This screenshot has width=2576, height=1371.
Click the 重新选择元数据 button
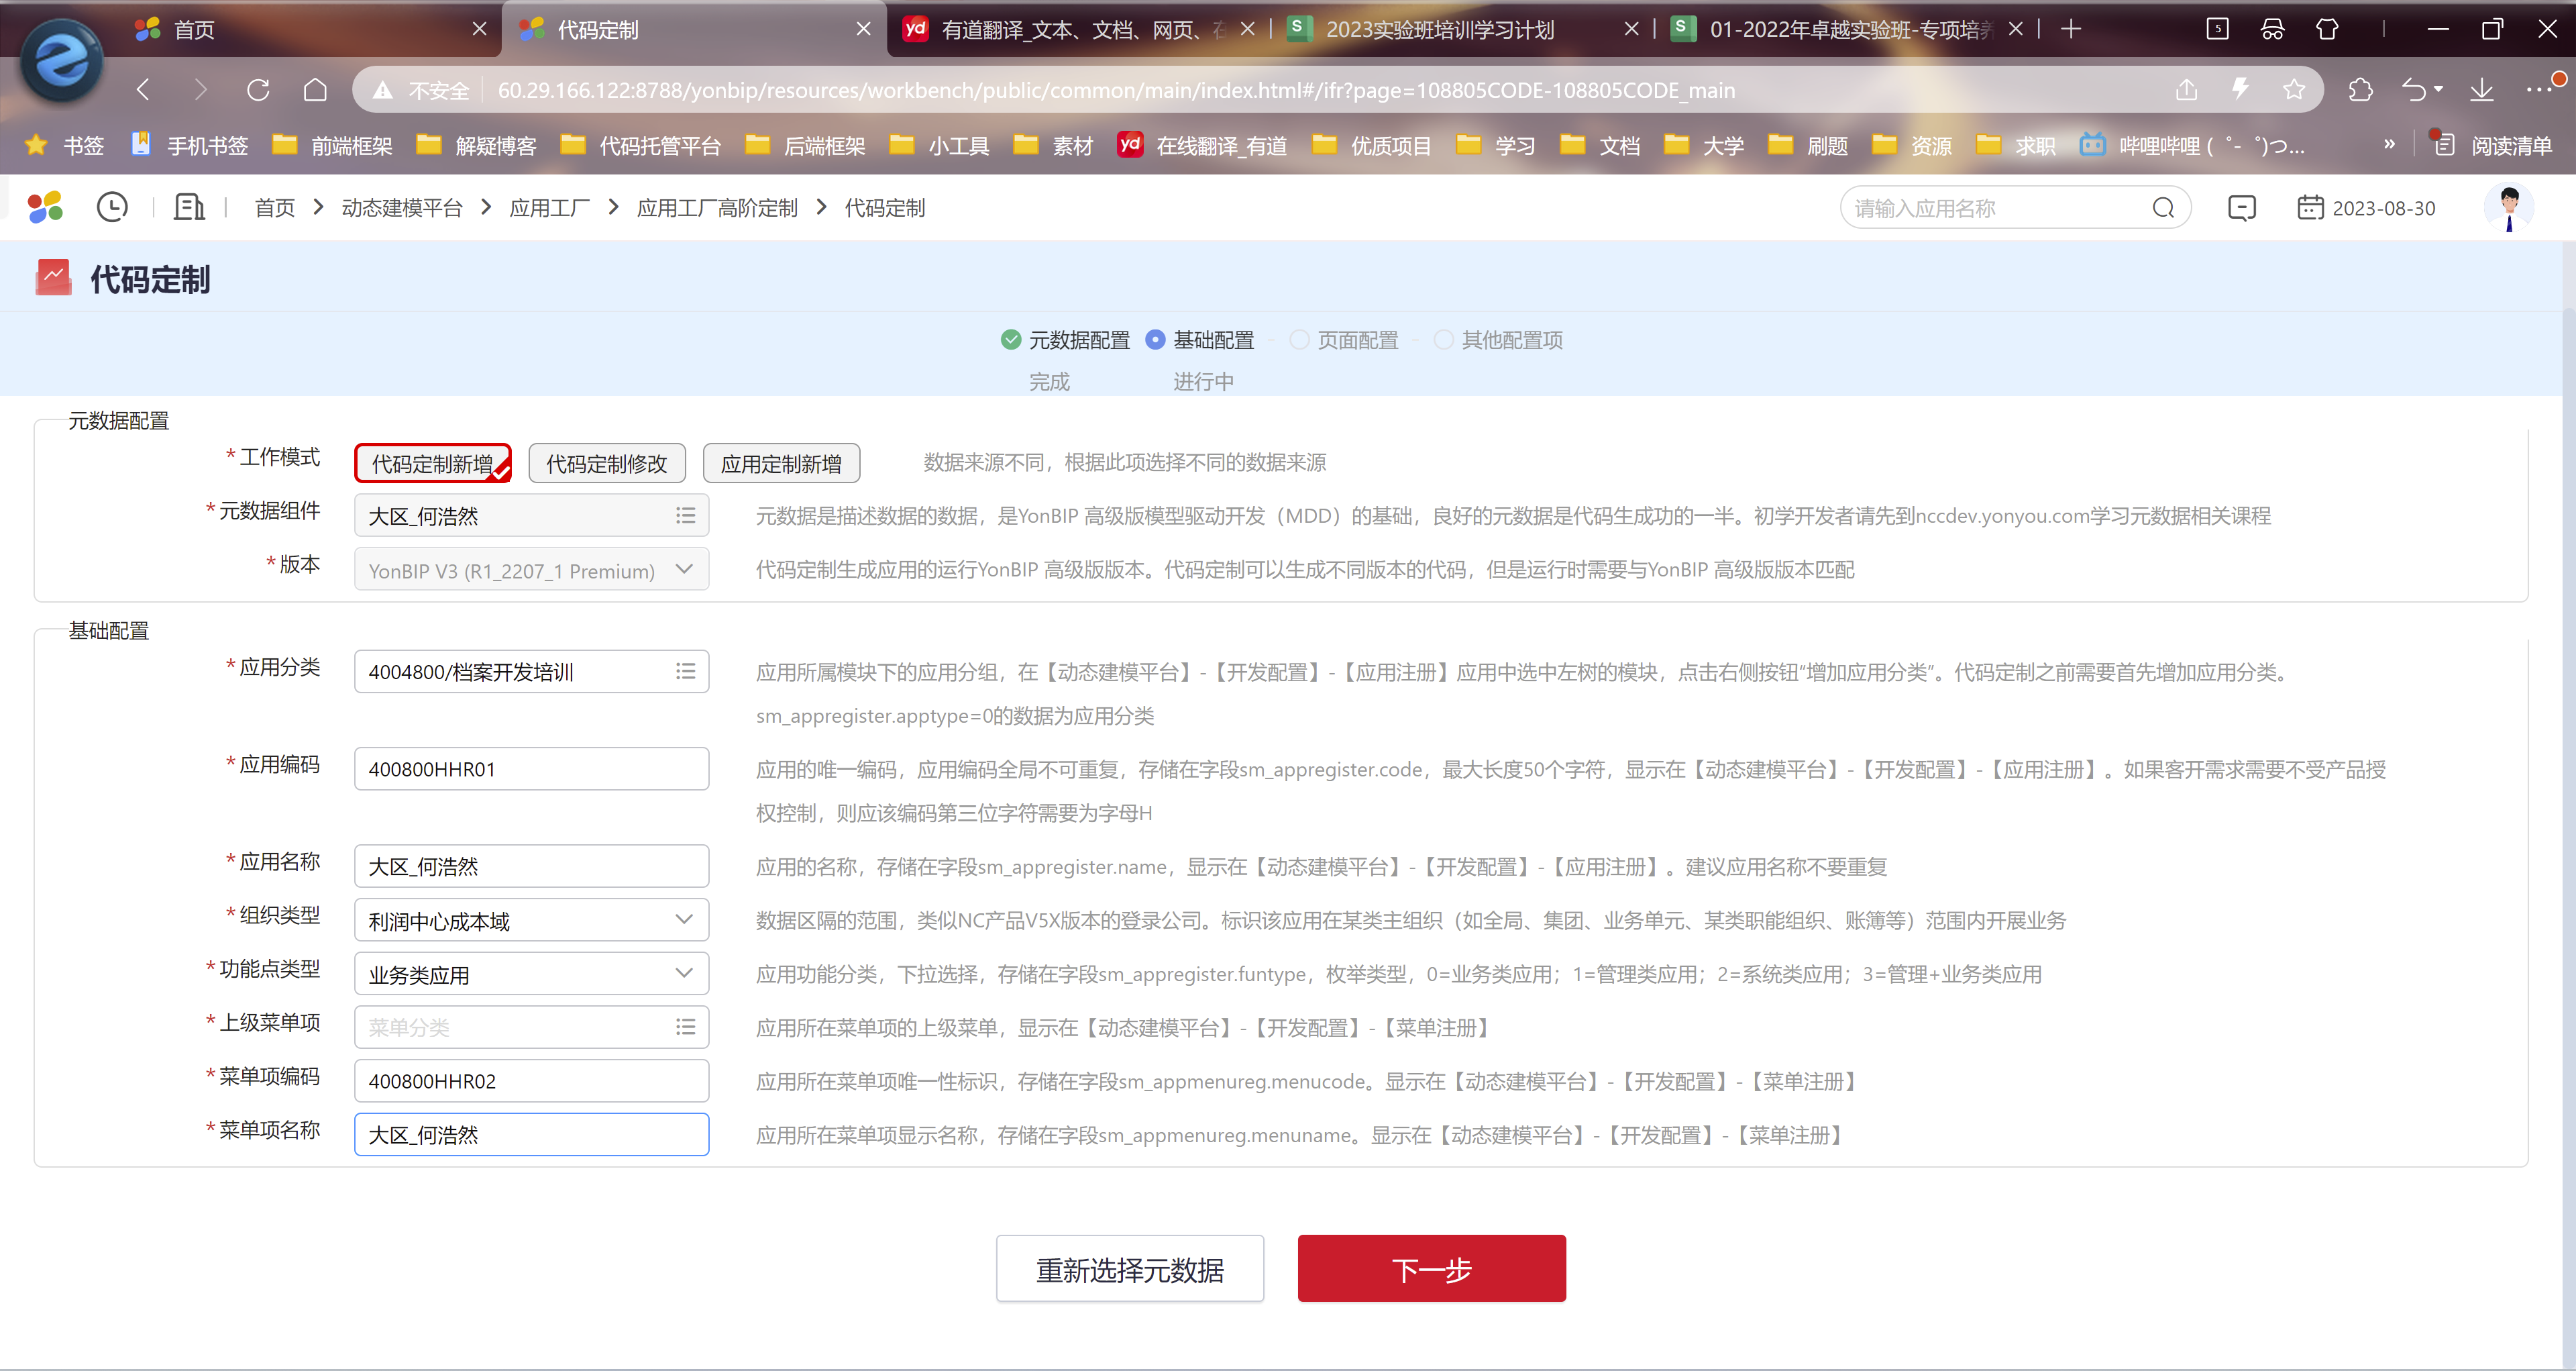(1130, 1269)
